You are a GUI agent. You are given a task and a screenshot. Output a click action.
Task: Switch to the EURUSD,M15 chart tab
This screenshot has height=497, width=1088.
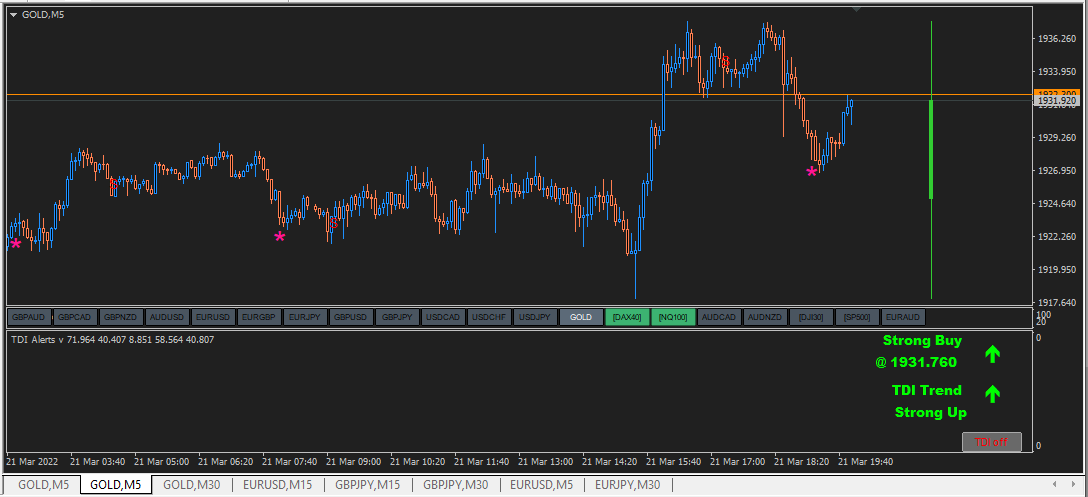[278, 485]
